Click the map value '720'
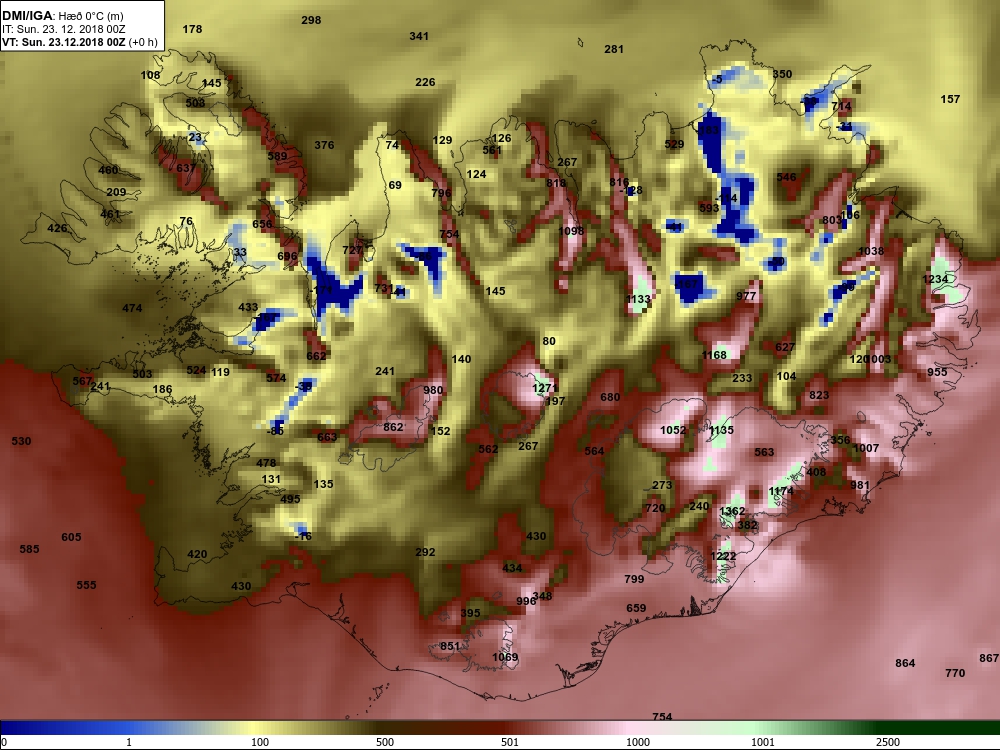Image resolution: width=1000 pixels, height=750 pixels. tap(655, 508)
